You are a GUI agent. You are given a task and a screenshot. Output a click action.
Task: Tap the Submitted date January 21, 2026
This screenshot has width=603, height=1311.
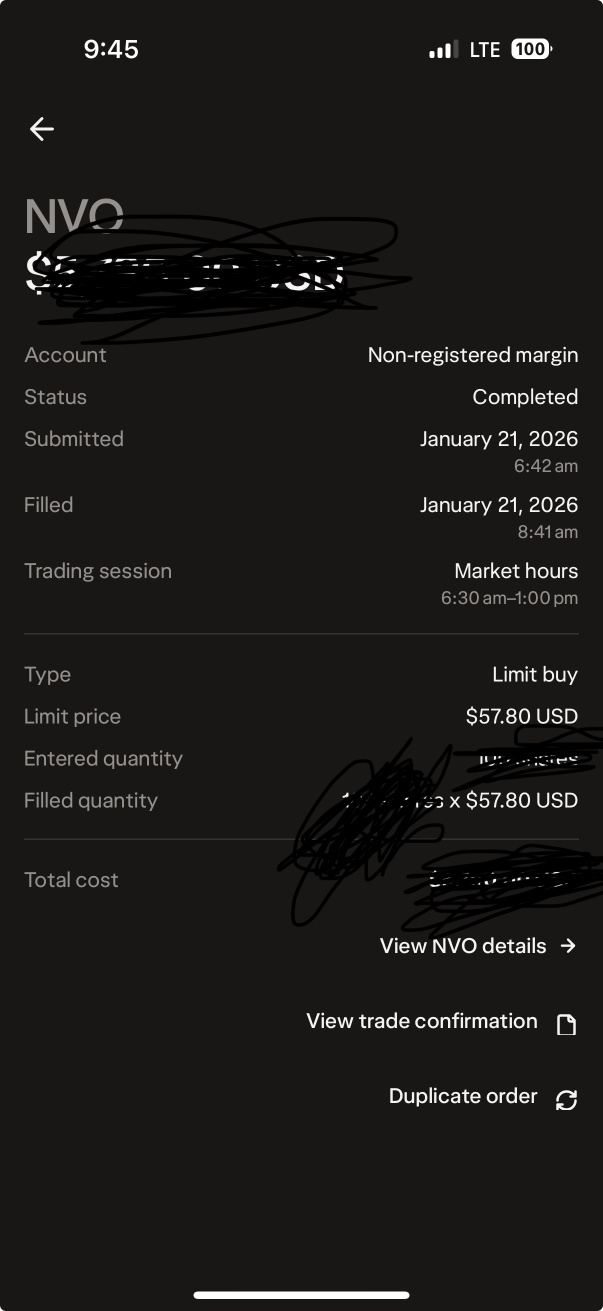[x=499, y=439]
